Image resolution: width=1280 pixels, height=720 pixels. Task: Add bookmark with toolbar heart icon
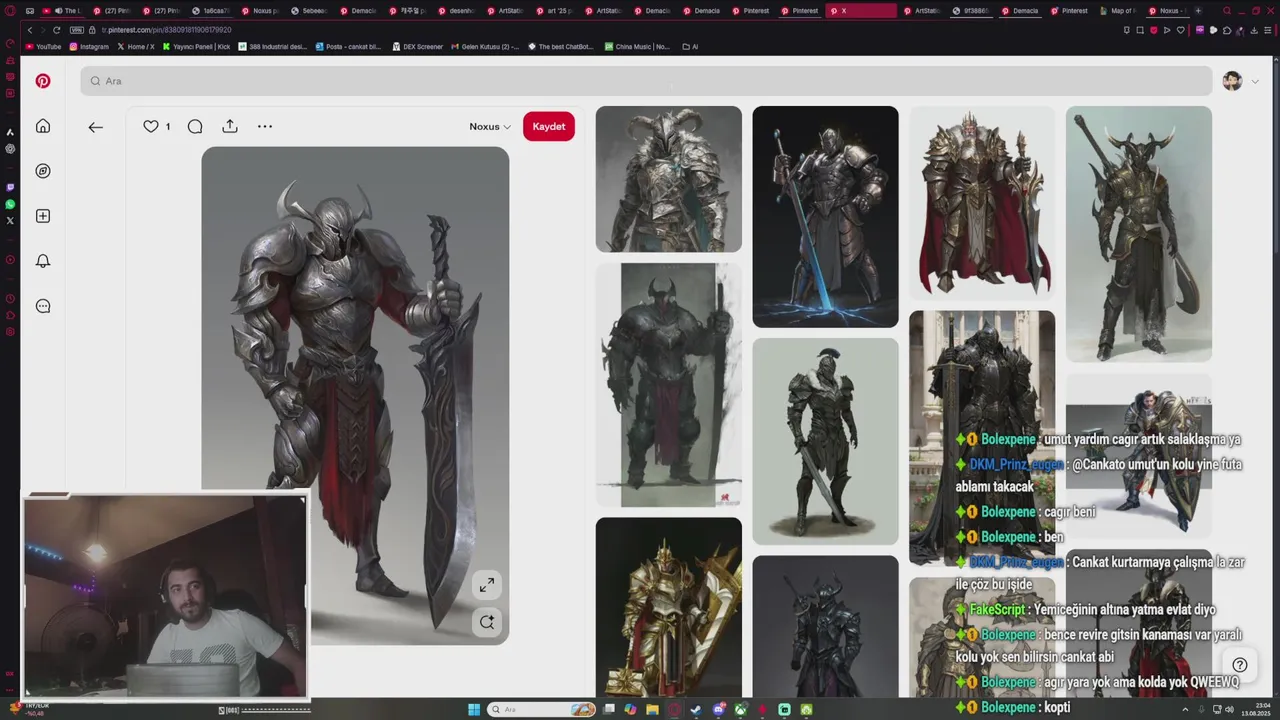(1181, 30)
